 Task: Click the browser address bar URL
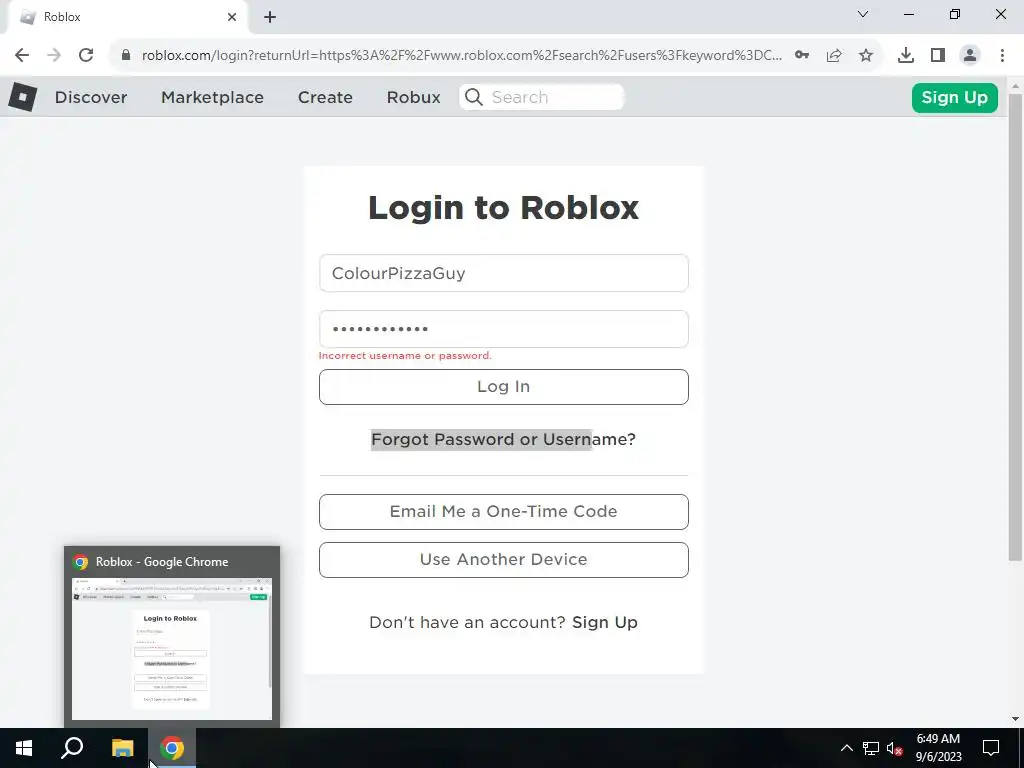[x=462, y=56]
